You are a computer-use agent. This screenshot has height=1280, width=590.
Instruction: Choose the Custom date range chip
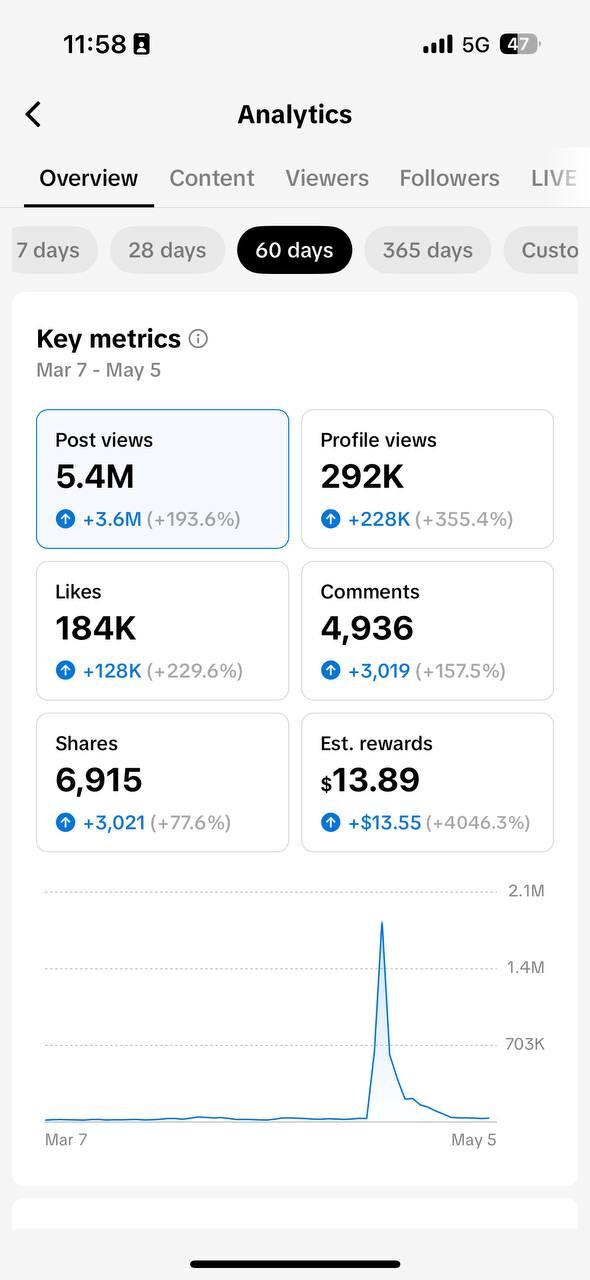pos(541,250)
